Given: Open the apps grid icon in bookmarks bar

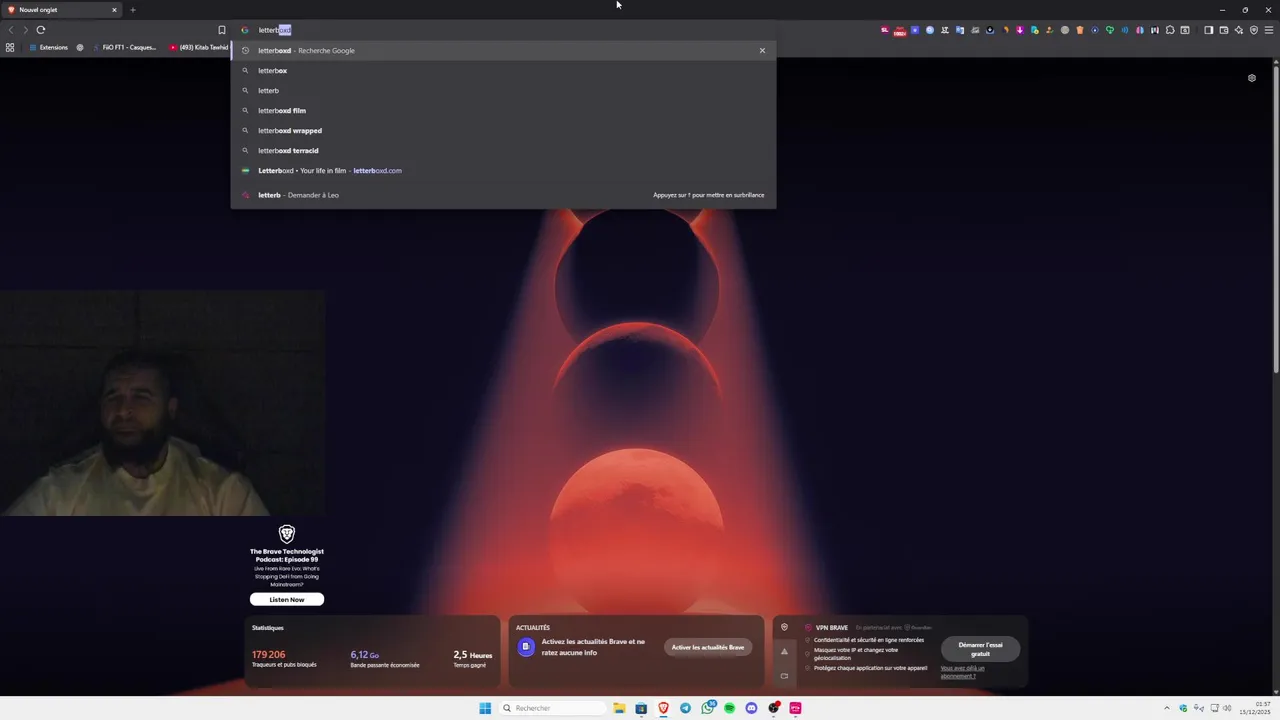Looking at the screenshot, I should click(10, 47).
